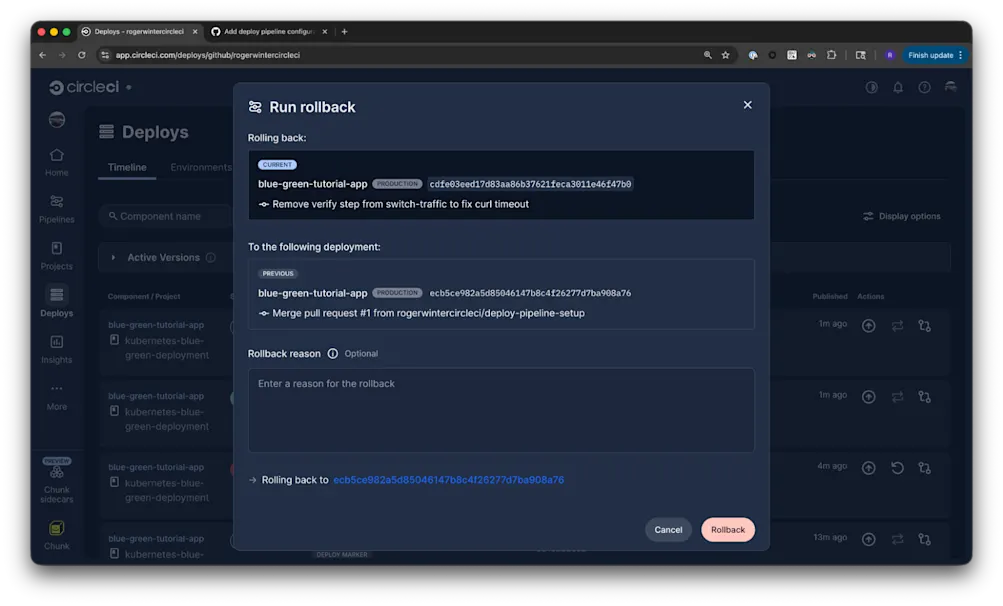Screen dimensions: 1003x606
Task: Open More options in the sidebar
Action: [56, 397]
